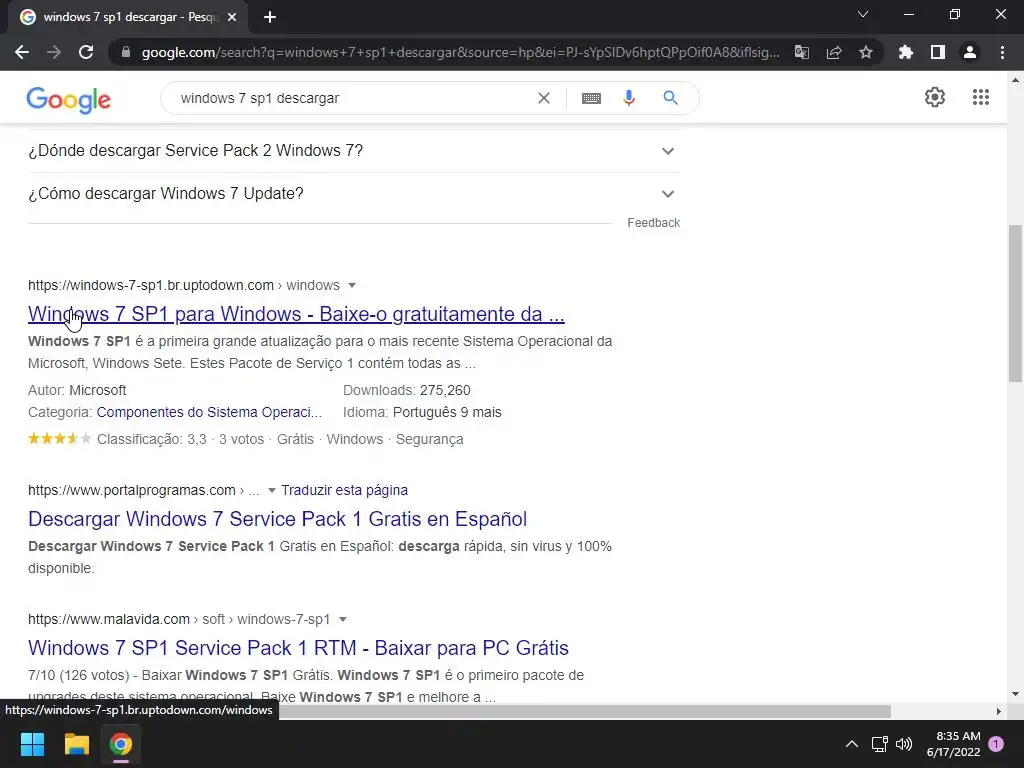The width and height of the screenshot is (1024, 768).
Task: Open 'Descargar Windows 7 Service Pack 1 Gratis' result
Action: click(277, 519)
